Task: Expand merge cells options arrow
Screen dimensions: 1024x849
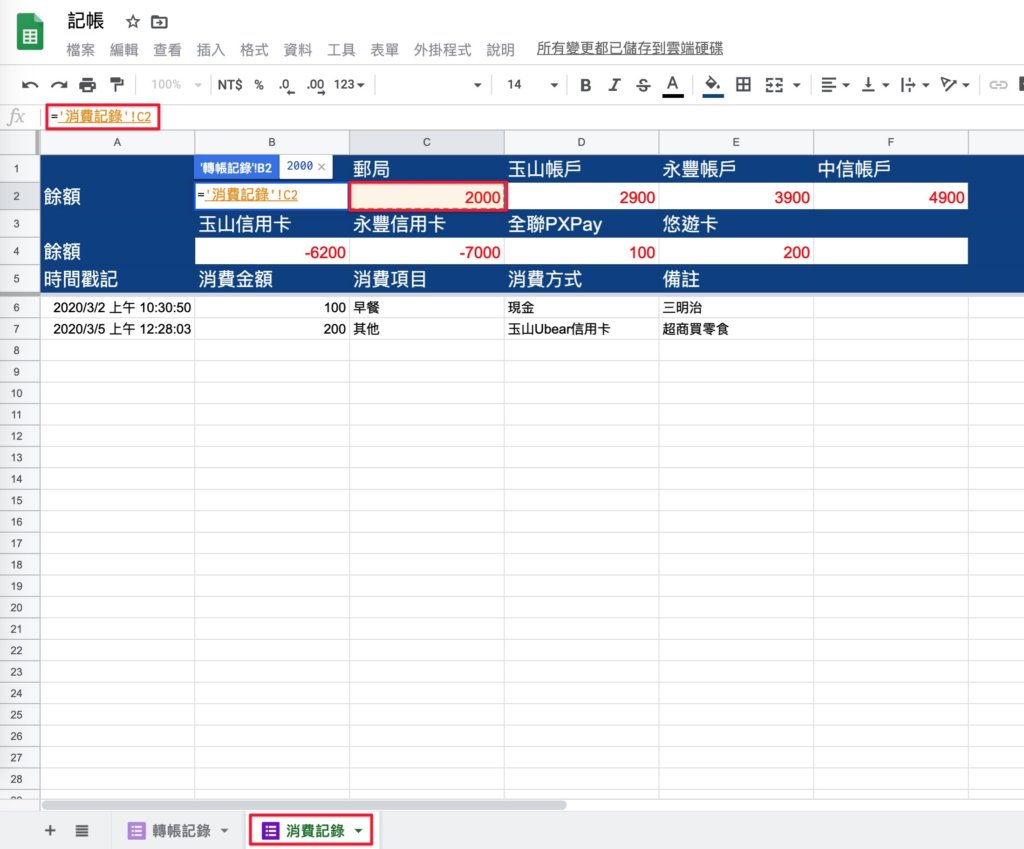Action: pyautogui.click(x=797, y=86)
